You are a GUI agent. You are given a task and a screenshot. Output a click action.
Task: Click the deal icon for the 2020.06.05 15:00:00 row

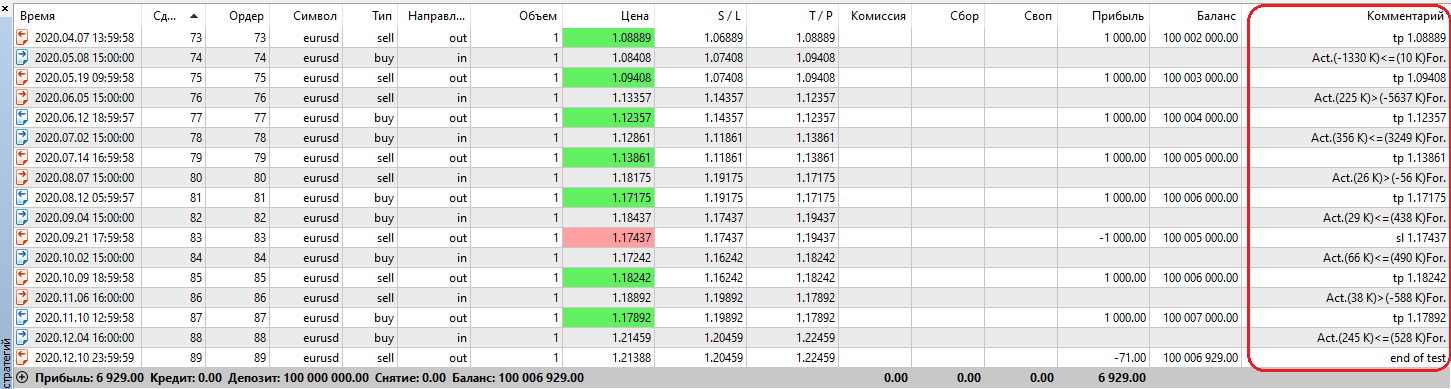tap(23, 97)
